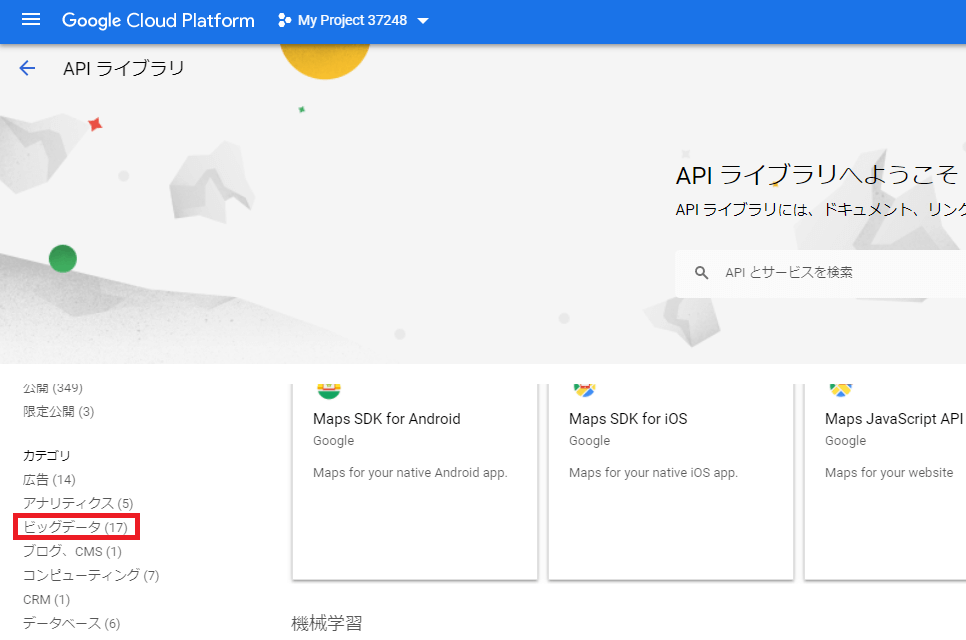Viewport: 966px width, 640px height.
Task: Select the 広告 (14) category
Action: tap(49, 480)
